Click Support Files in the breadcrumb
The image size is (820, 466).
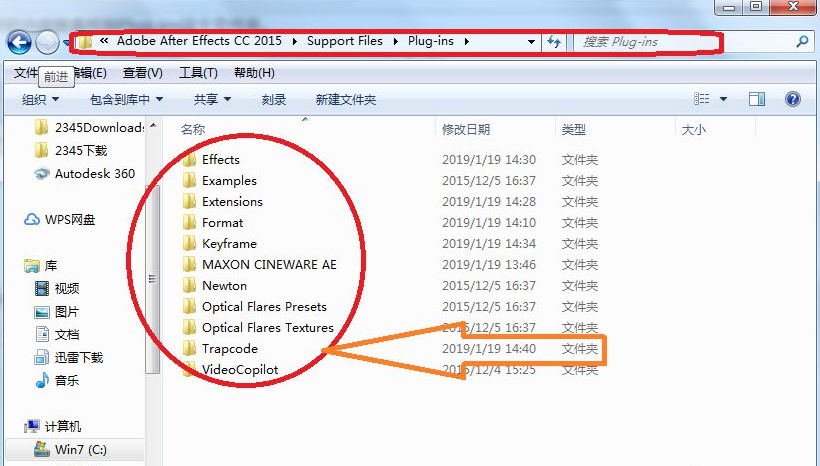pos(345,41)
